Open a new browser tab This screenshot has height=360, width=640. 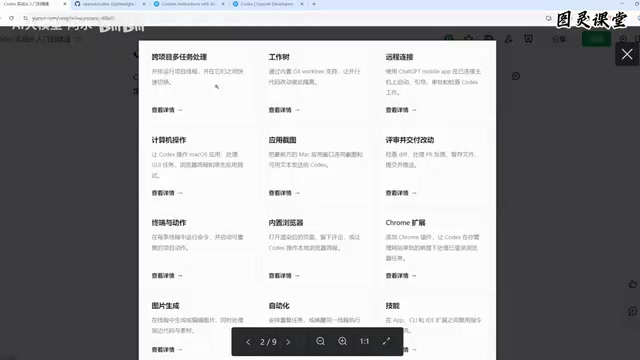point(314,4)
